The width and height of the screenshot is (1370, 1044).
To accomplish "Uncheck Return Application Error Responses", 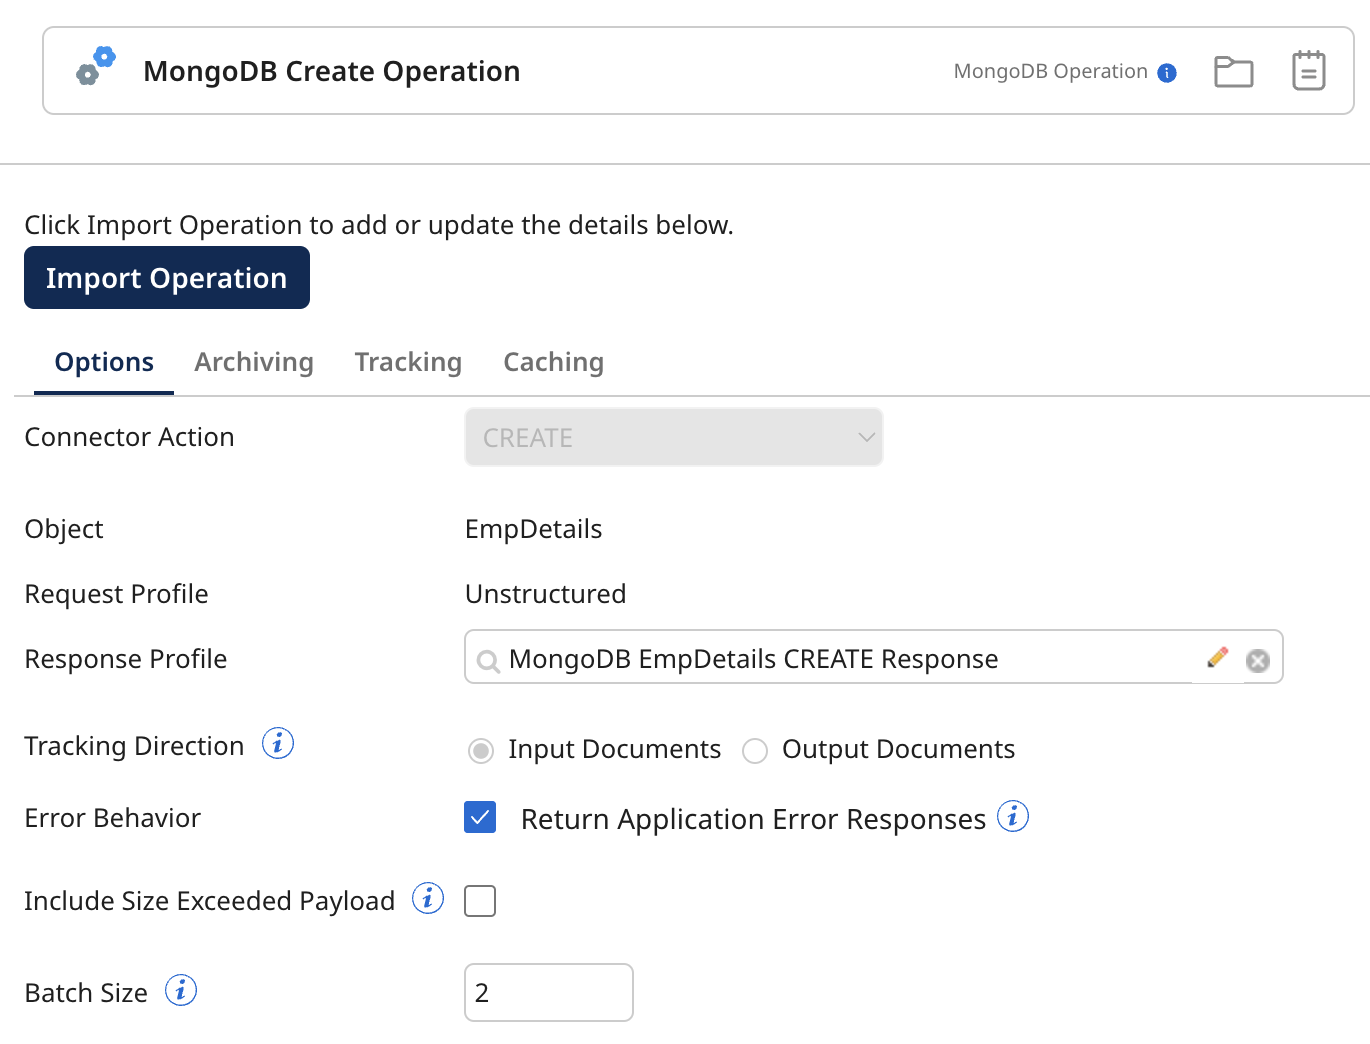I will 479,817.
